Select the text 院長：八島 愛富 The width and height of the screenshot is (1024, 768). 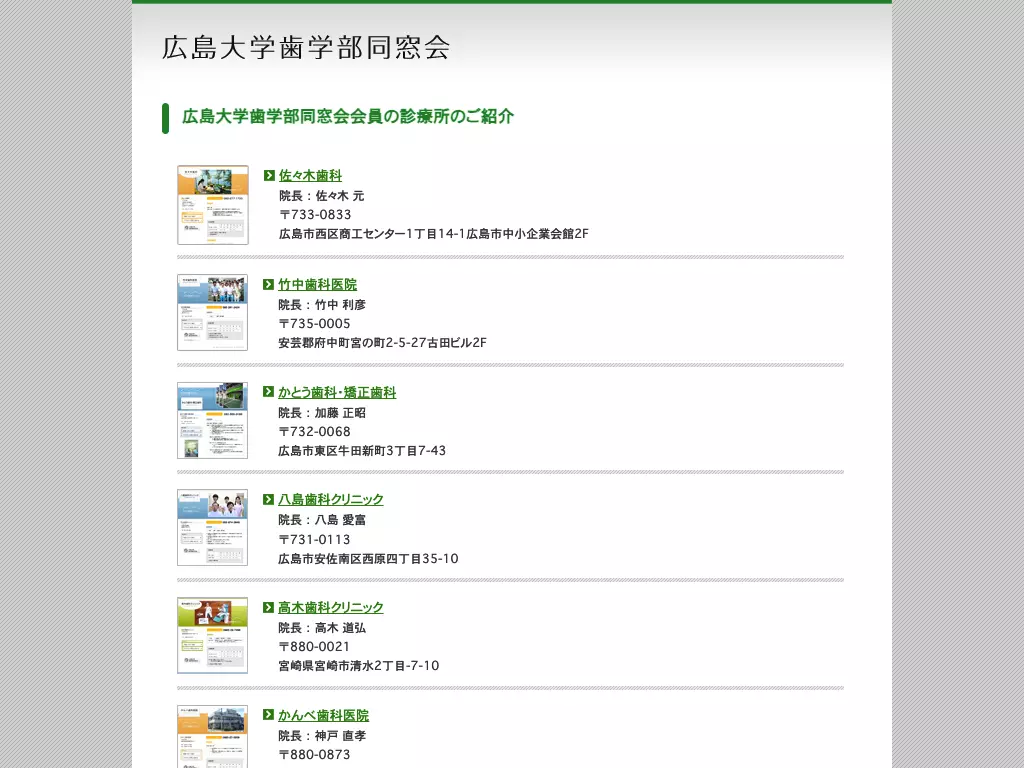[322, 520]
